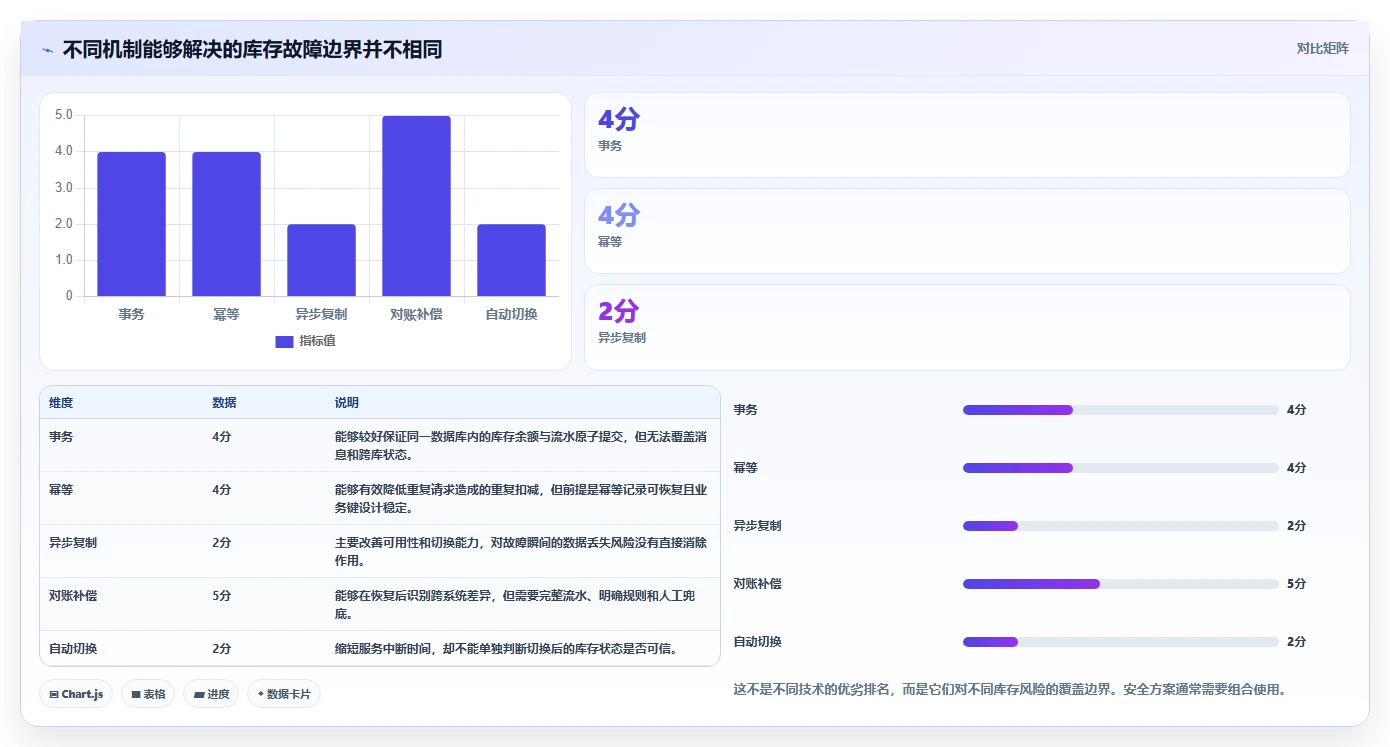The image size is (1390, 747).
Task: Select the 异步复制 cell in the table
Action: pyautogui.click(x=73, y=543)
